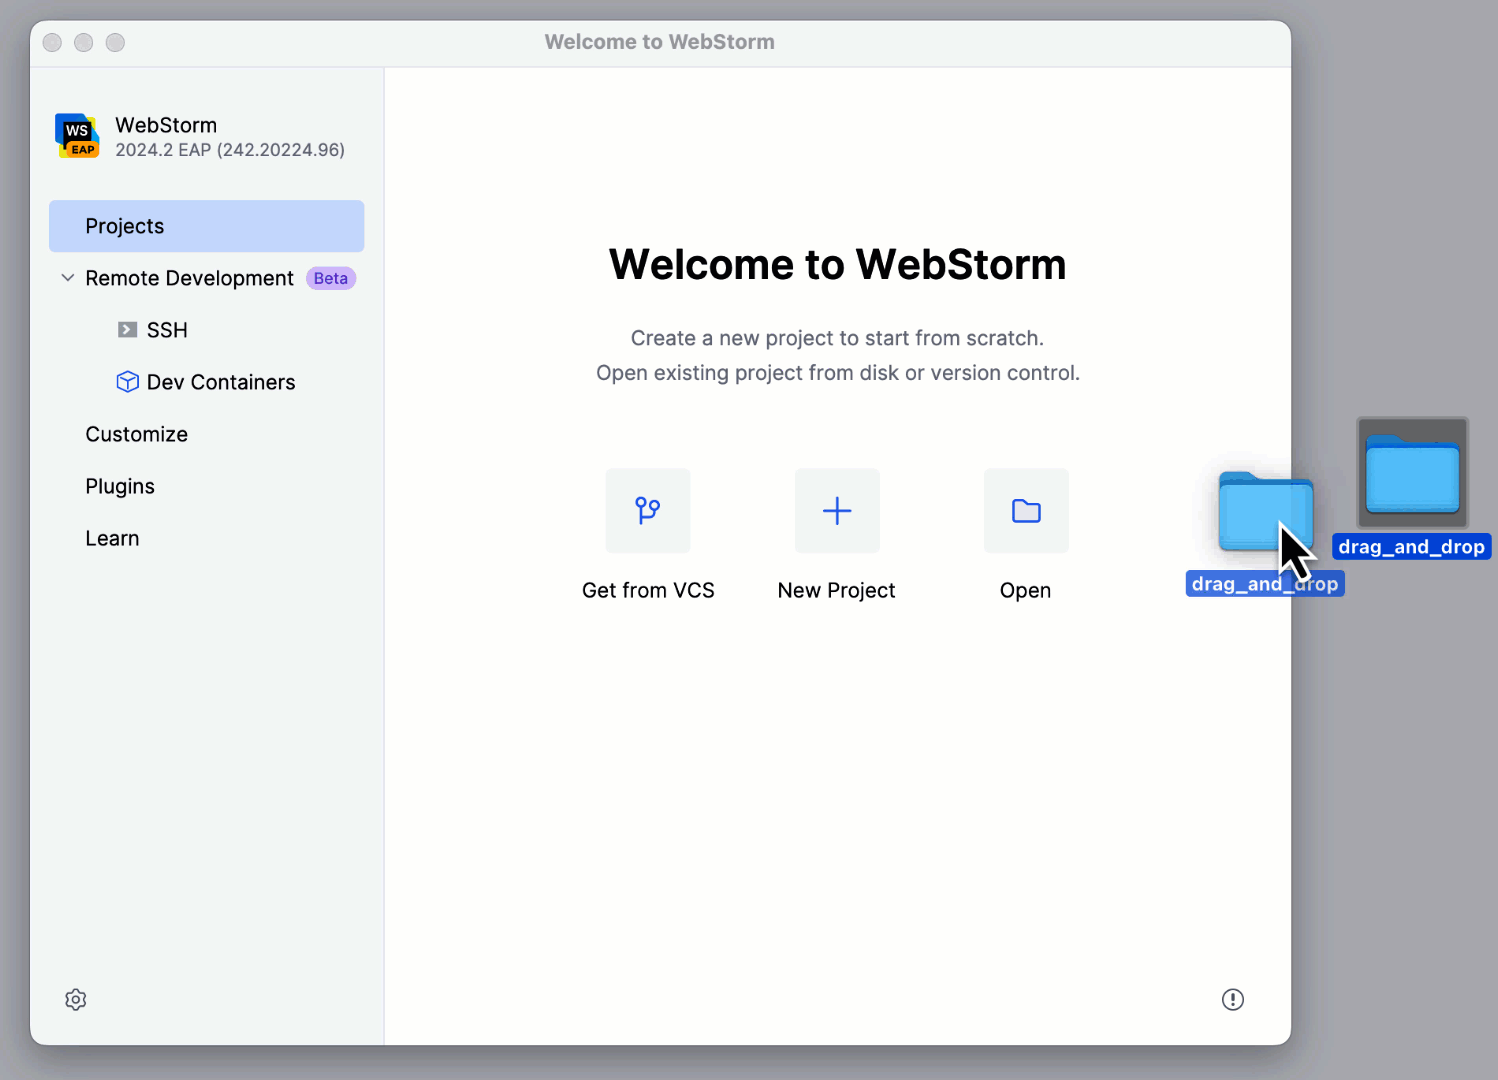Viewport: 1498px width, 1080px height.
Task: Click the notification exclamation icon
Action: (1232, 999)
